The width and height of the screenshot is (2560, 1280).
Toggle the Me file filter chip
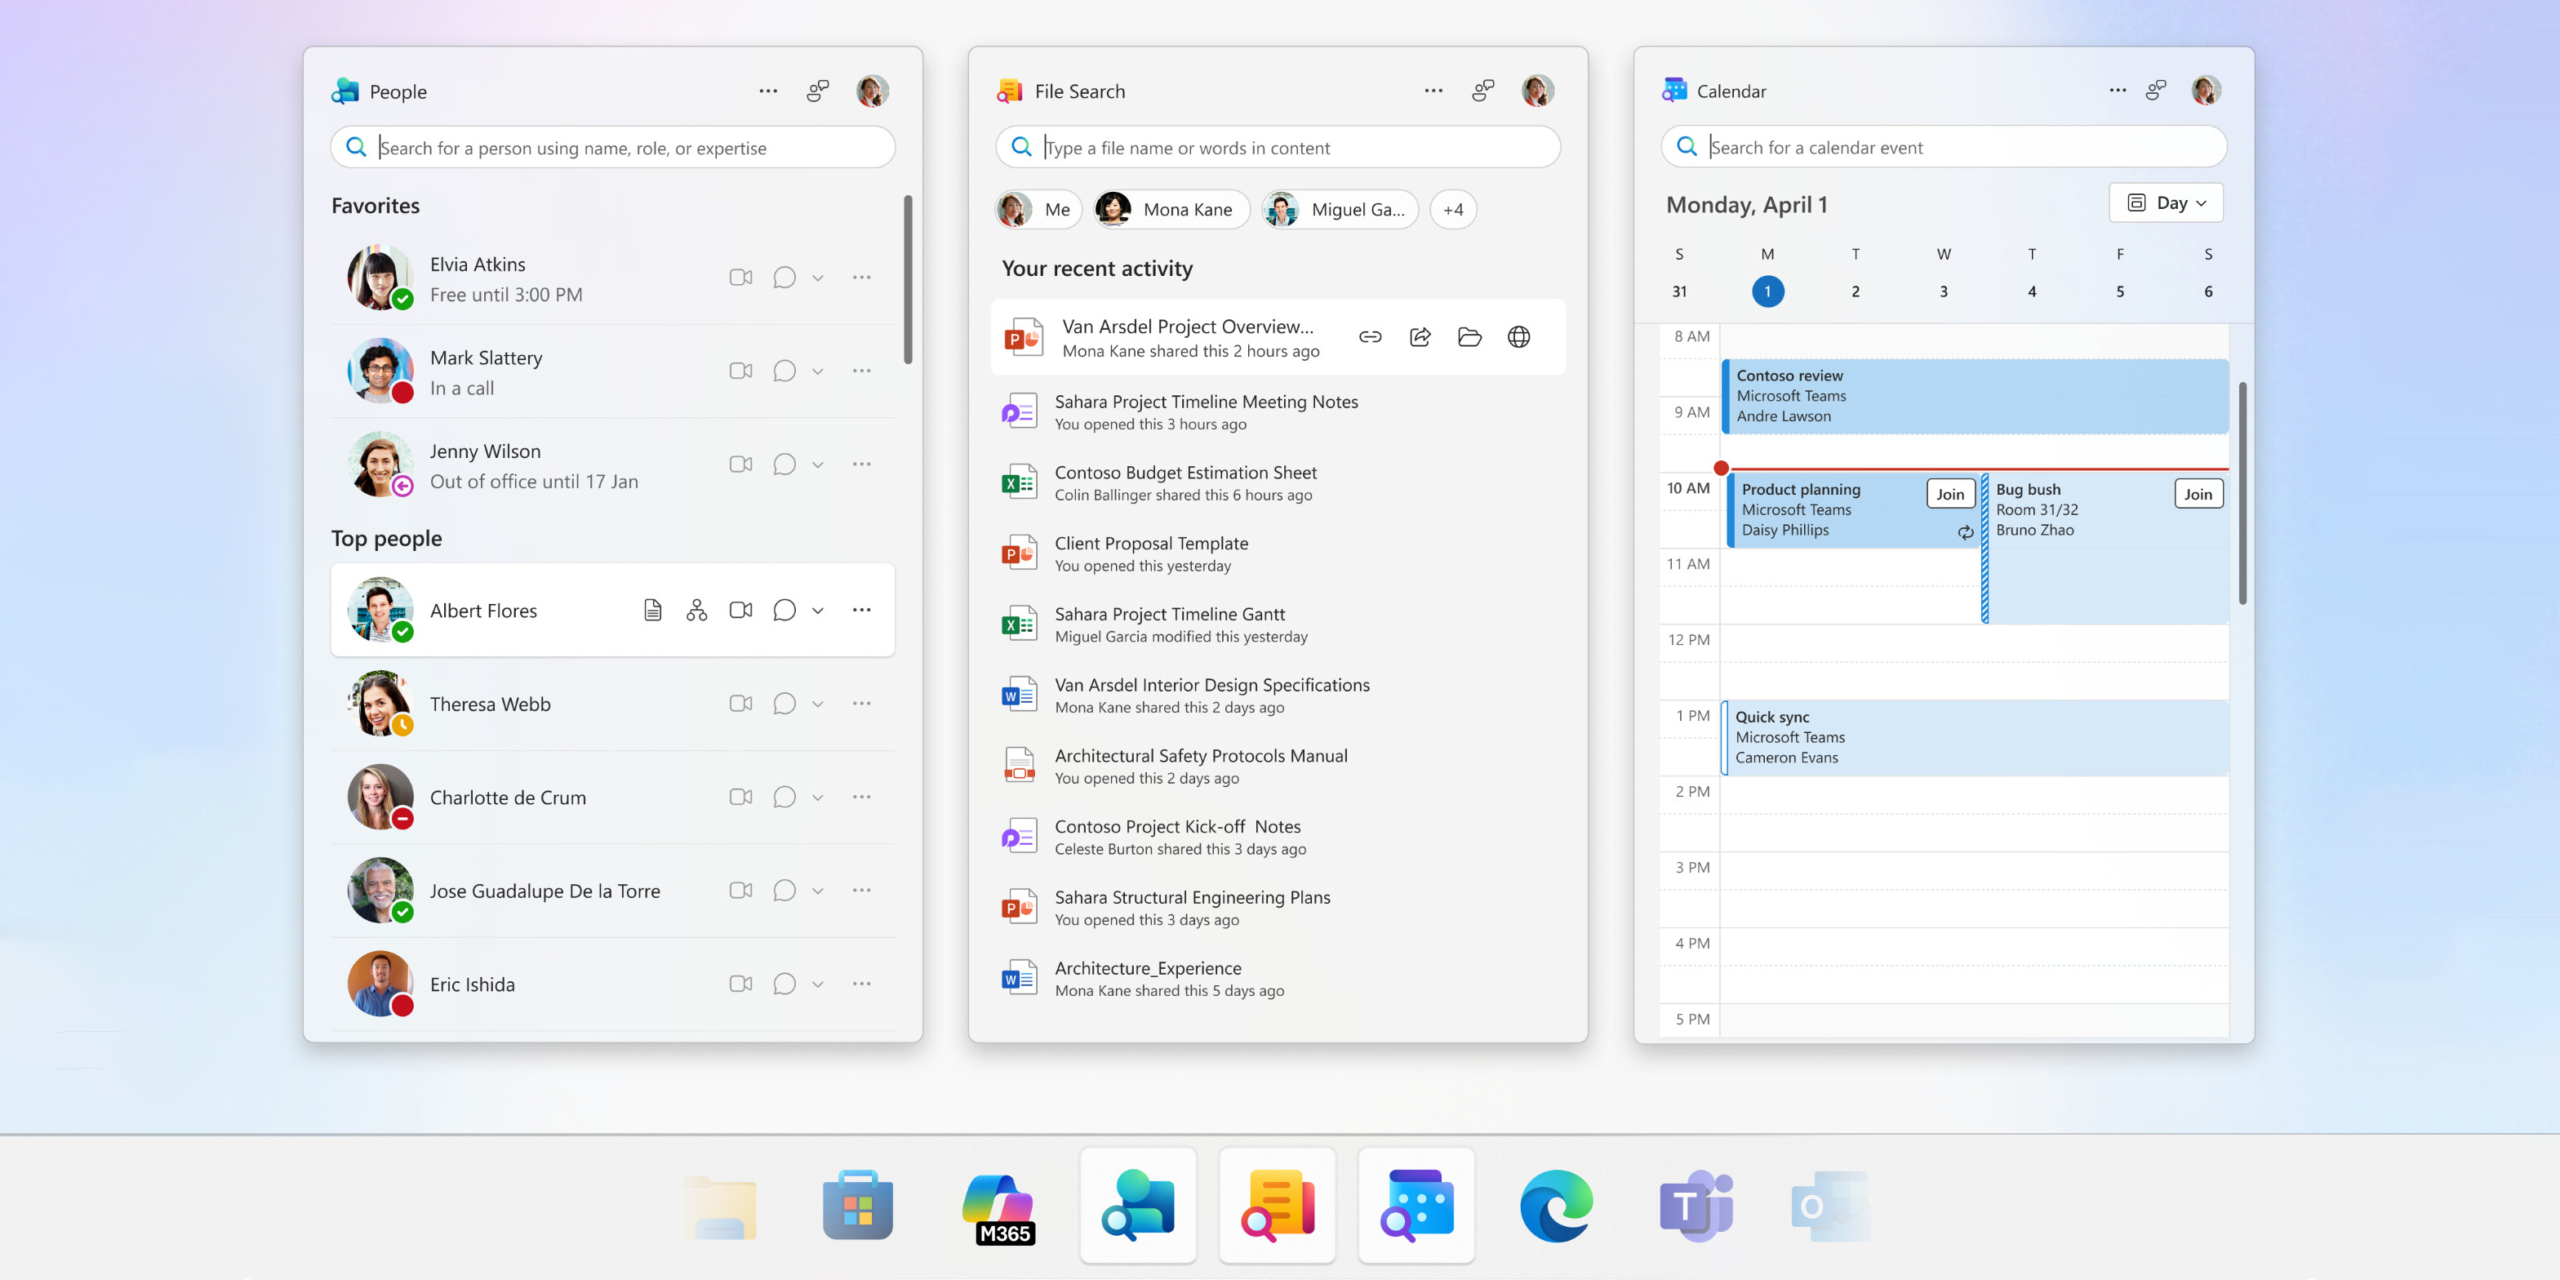(x=1038, y=209)
